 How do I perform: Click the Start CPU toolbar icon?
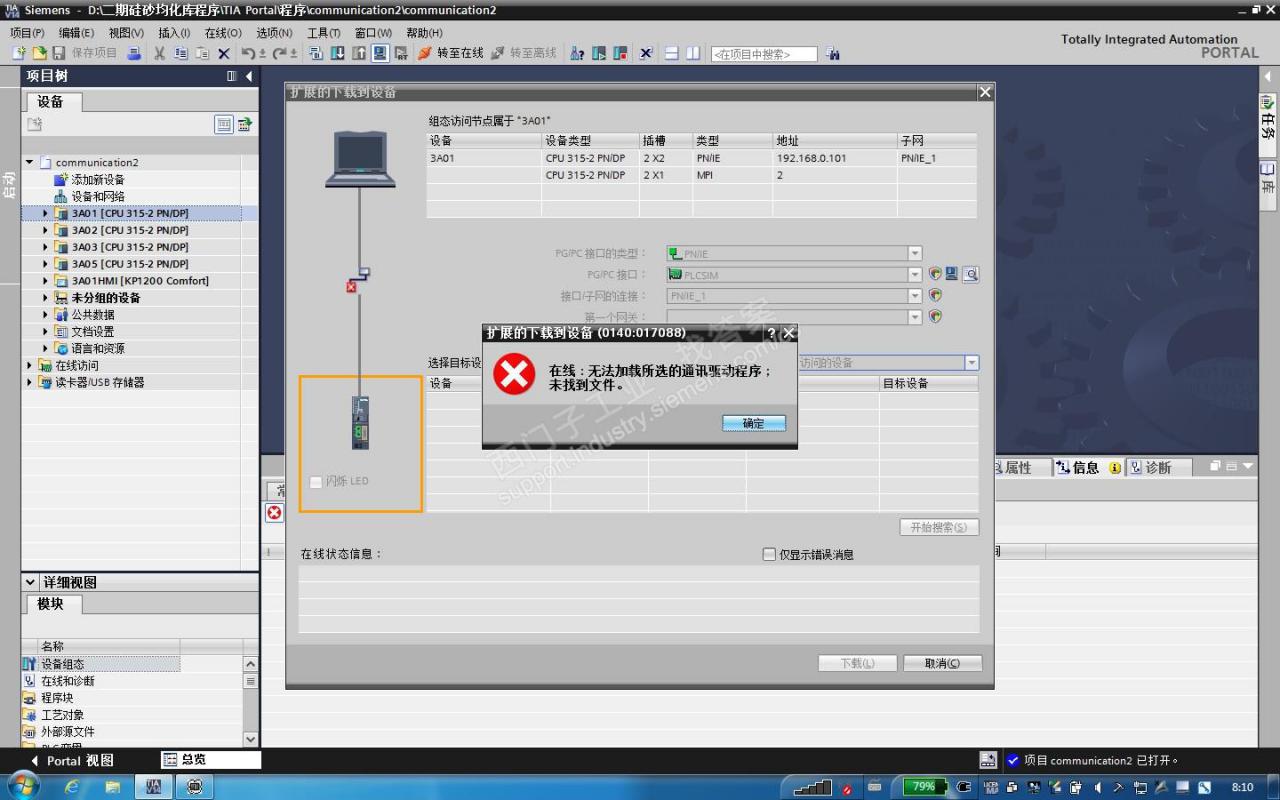tap(599, 53)
